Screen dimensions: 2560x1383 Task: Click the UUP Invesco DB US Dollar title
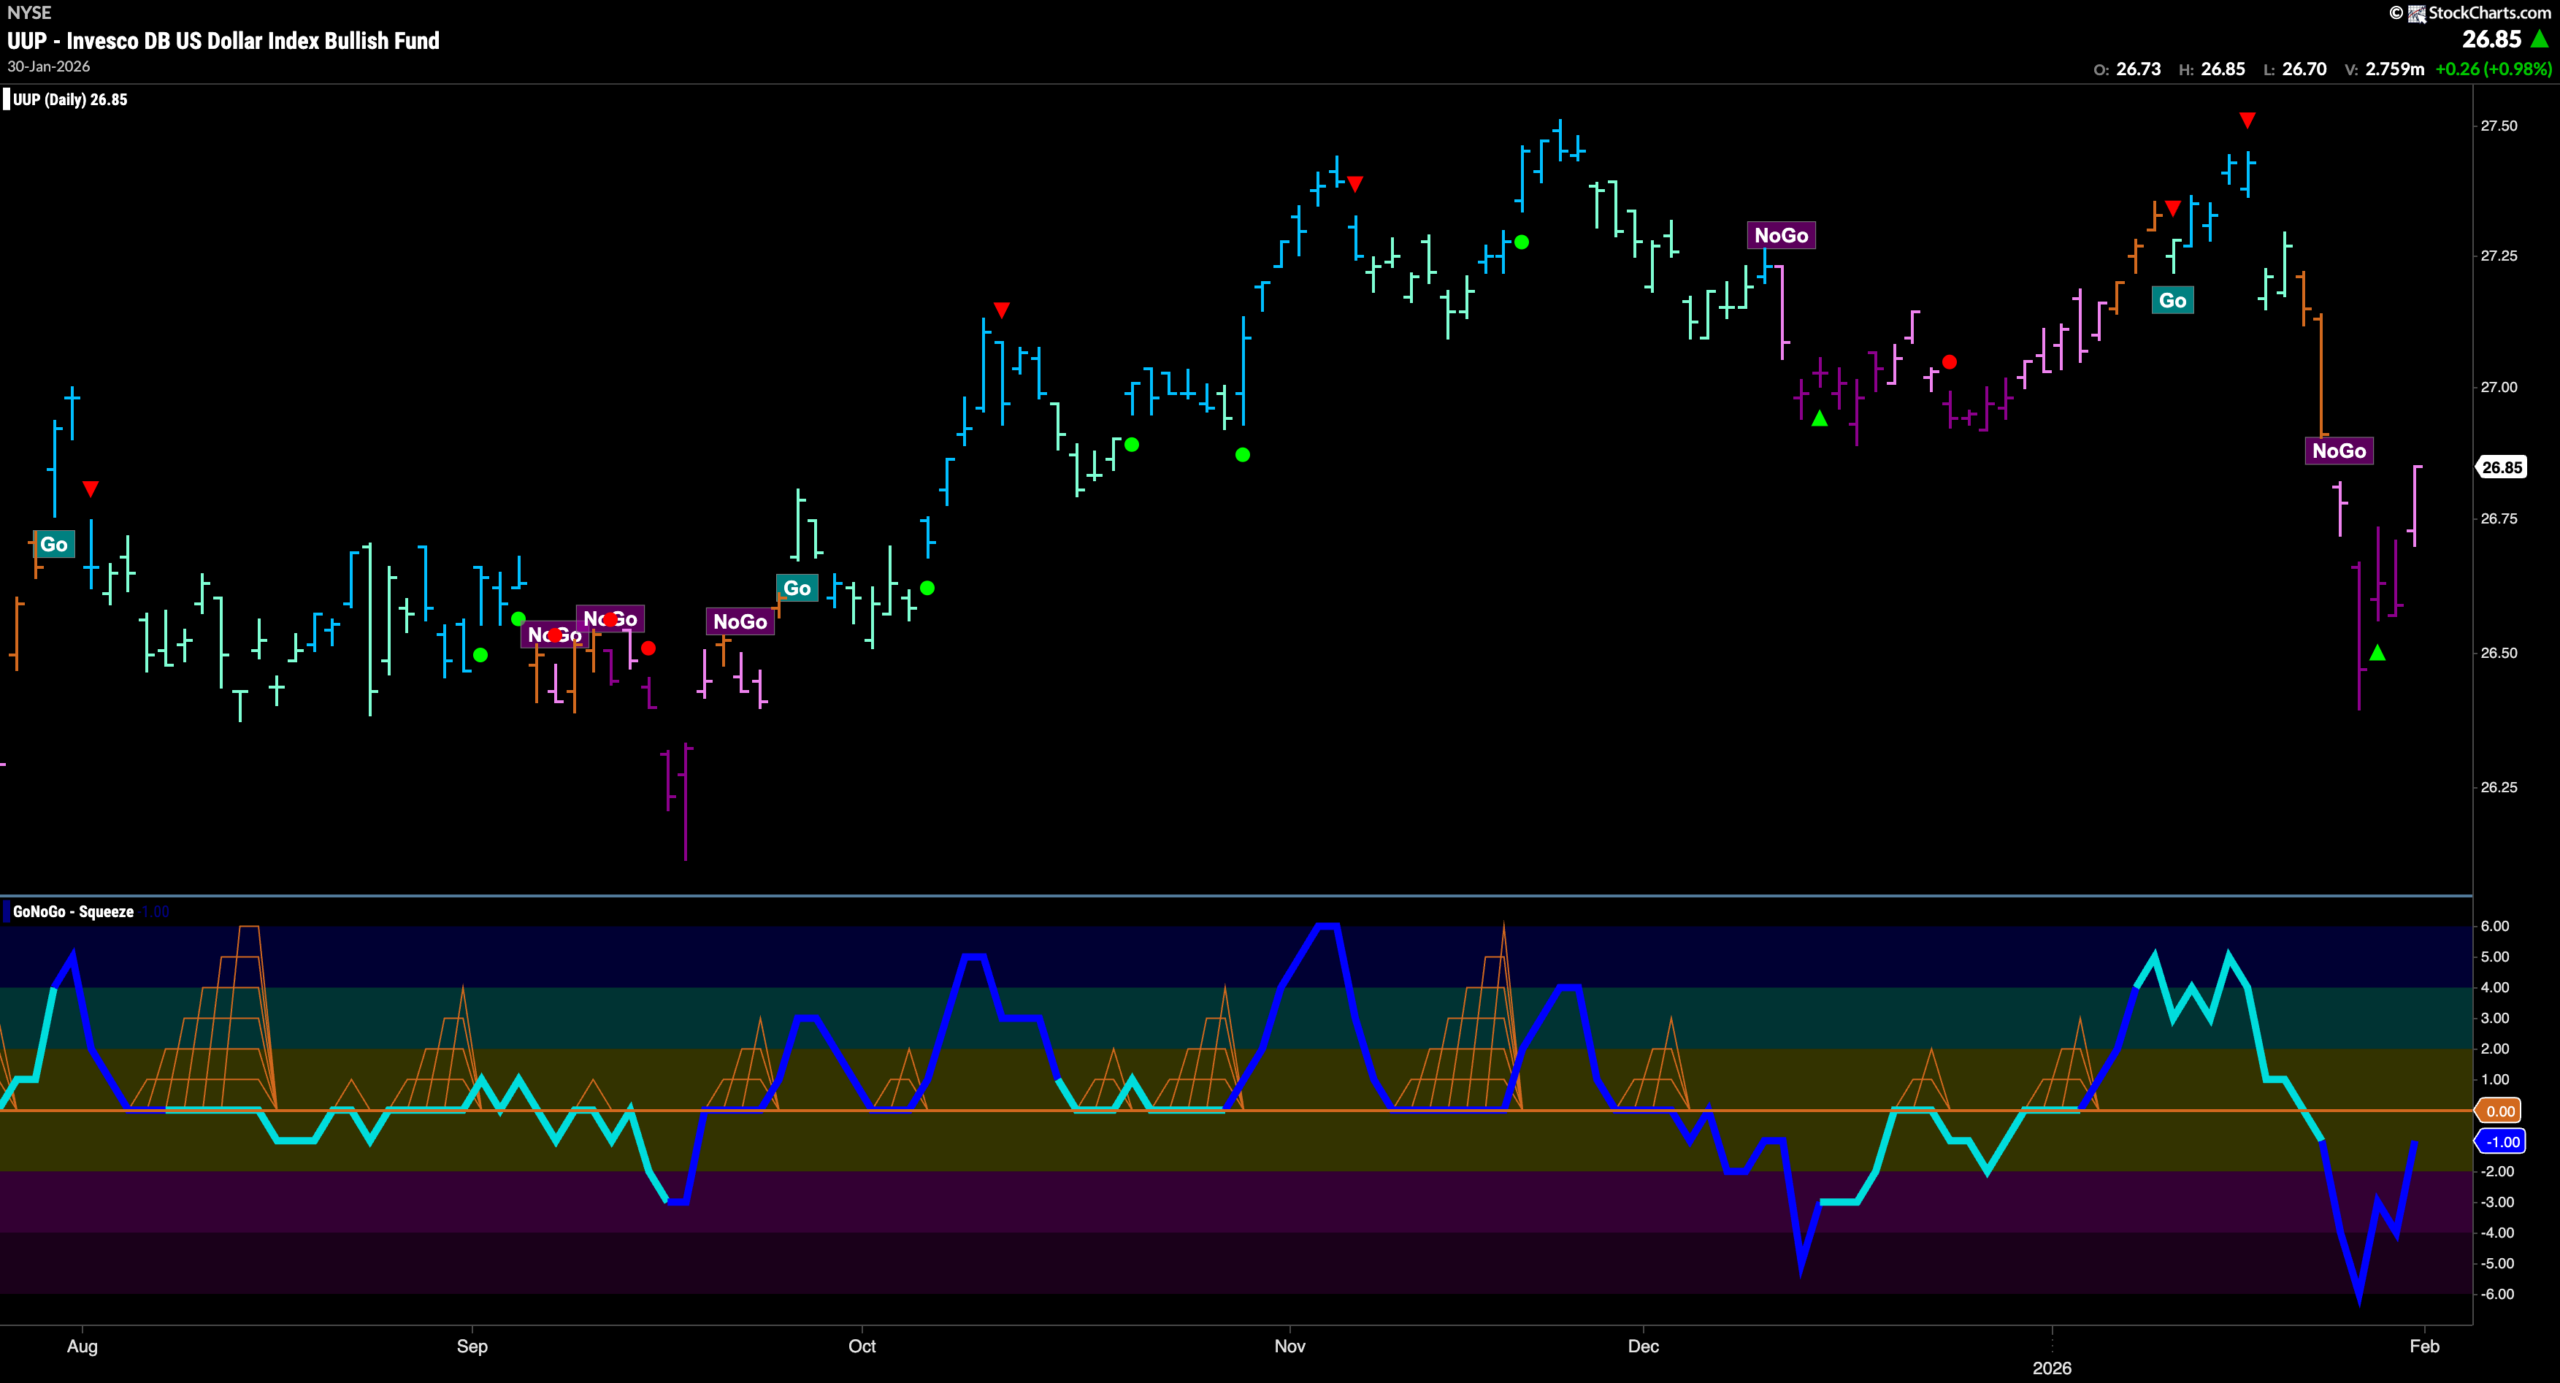tap(223, 41)
